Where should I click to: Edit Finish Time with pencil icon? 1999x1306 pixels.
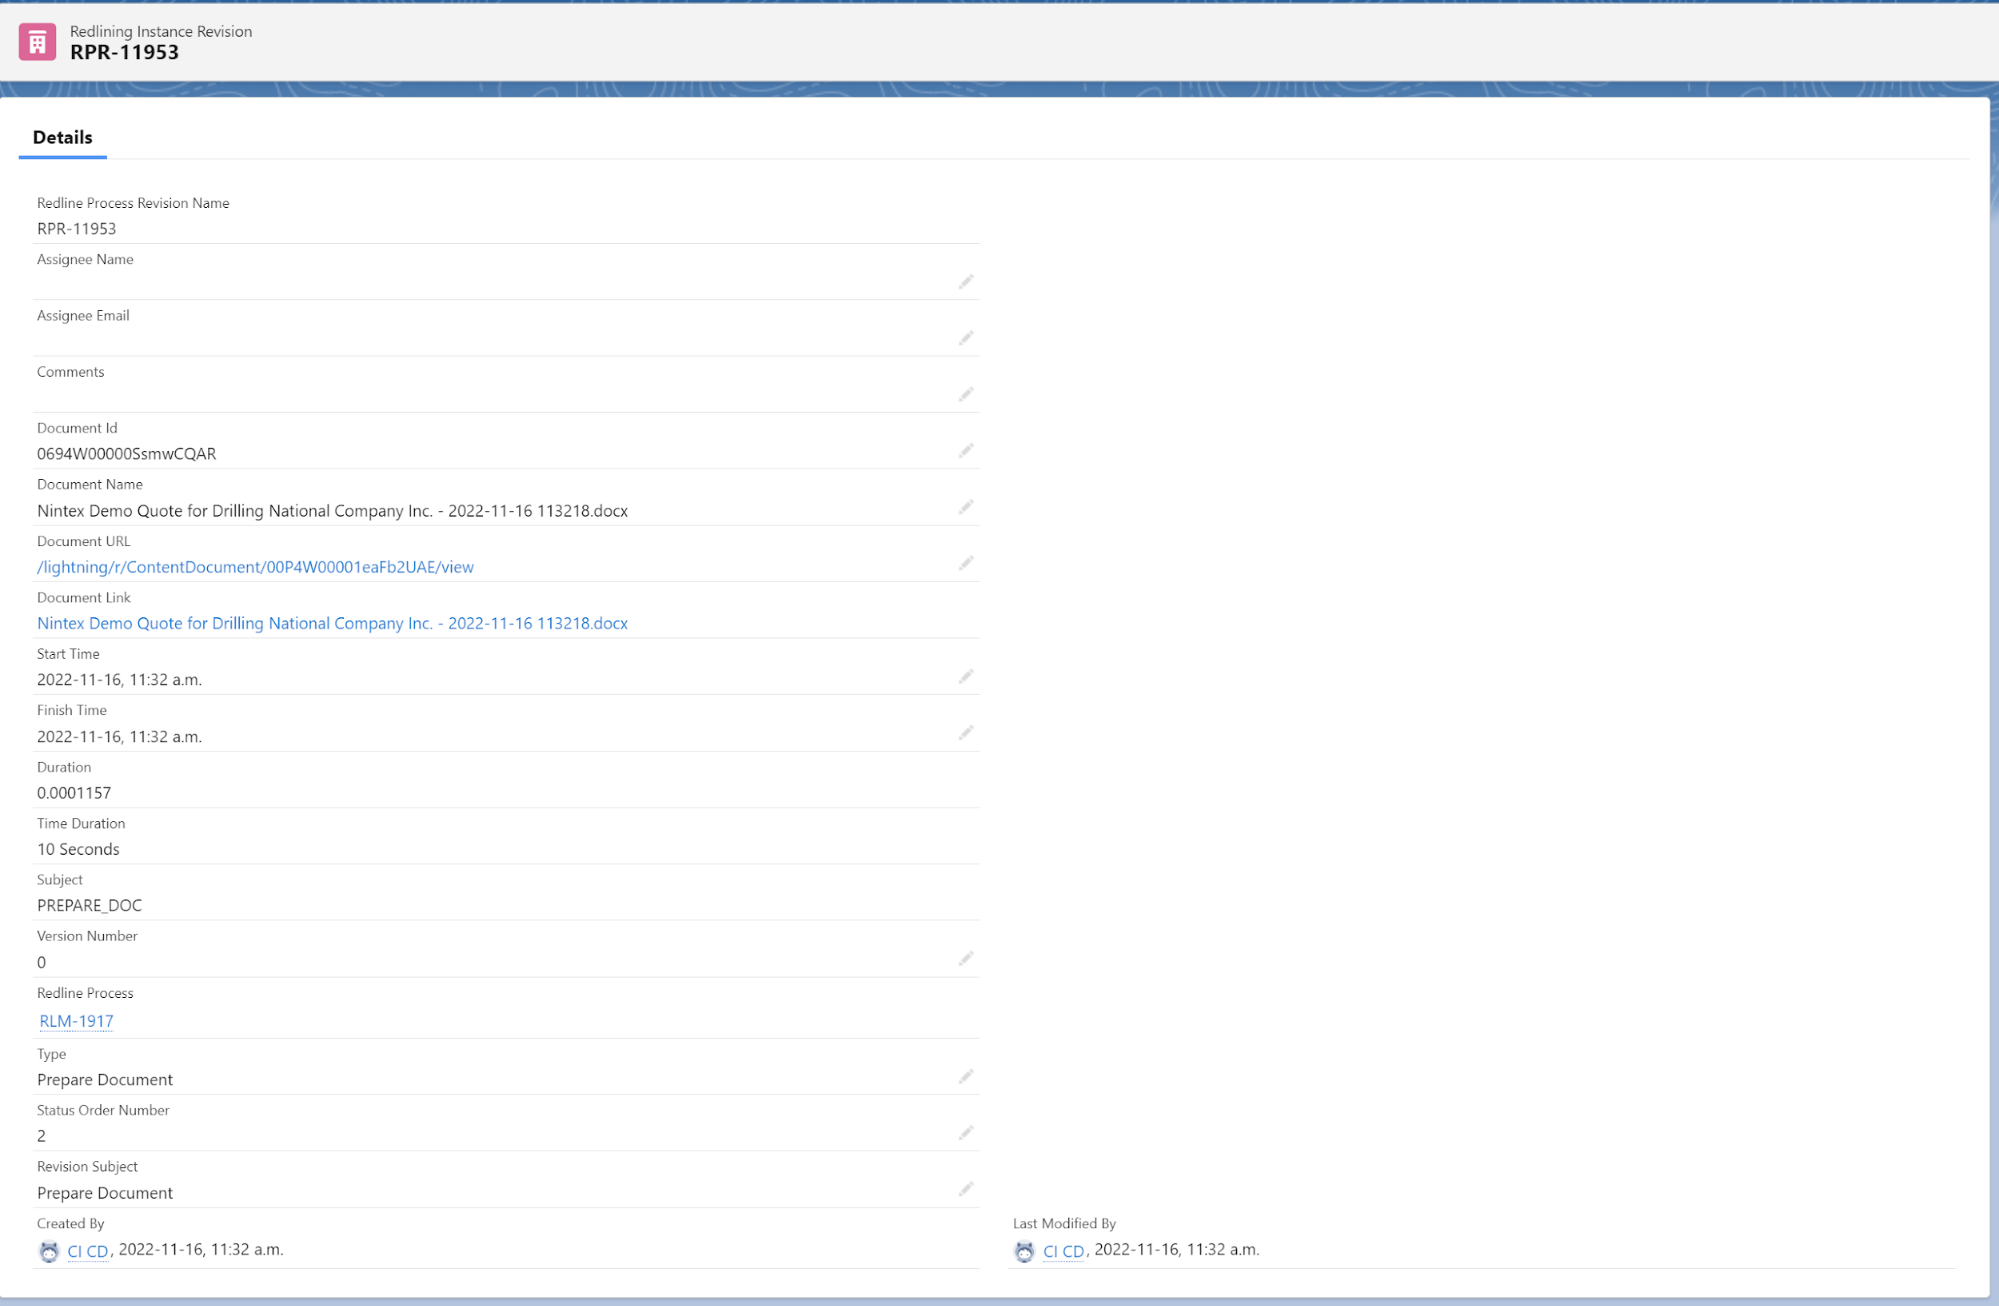(x=965, y=733)
